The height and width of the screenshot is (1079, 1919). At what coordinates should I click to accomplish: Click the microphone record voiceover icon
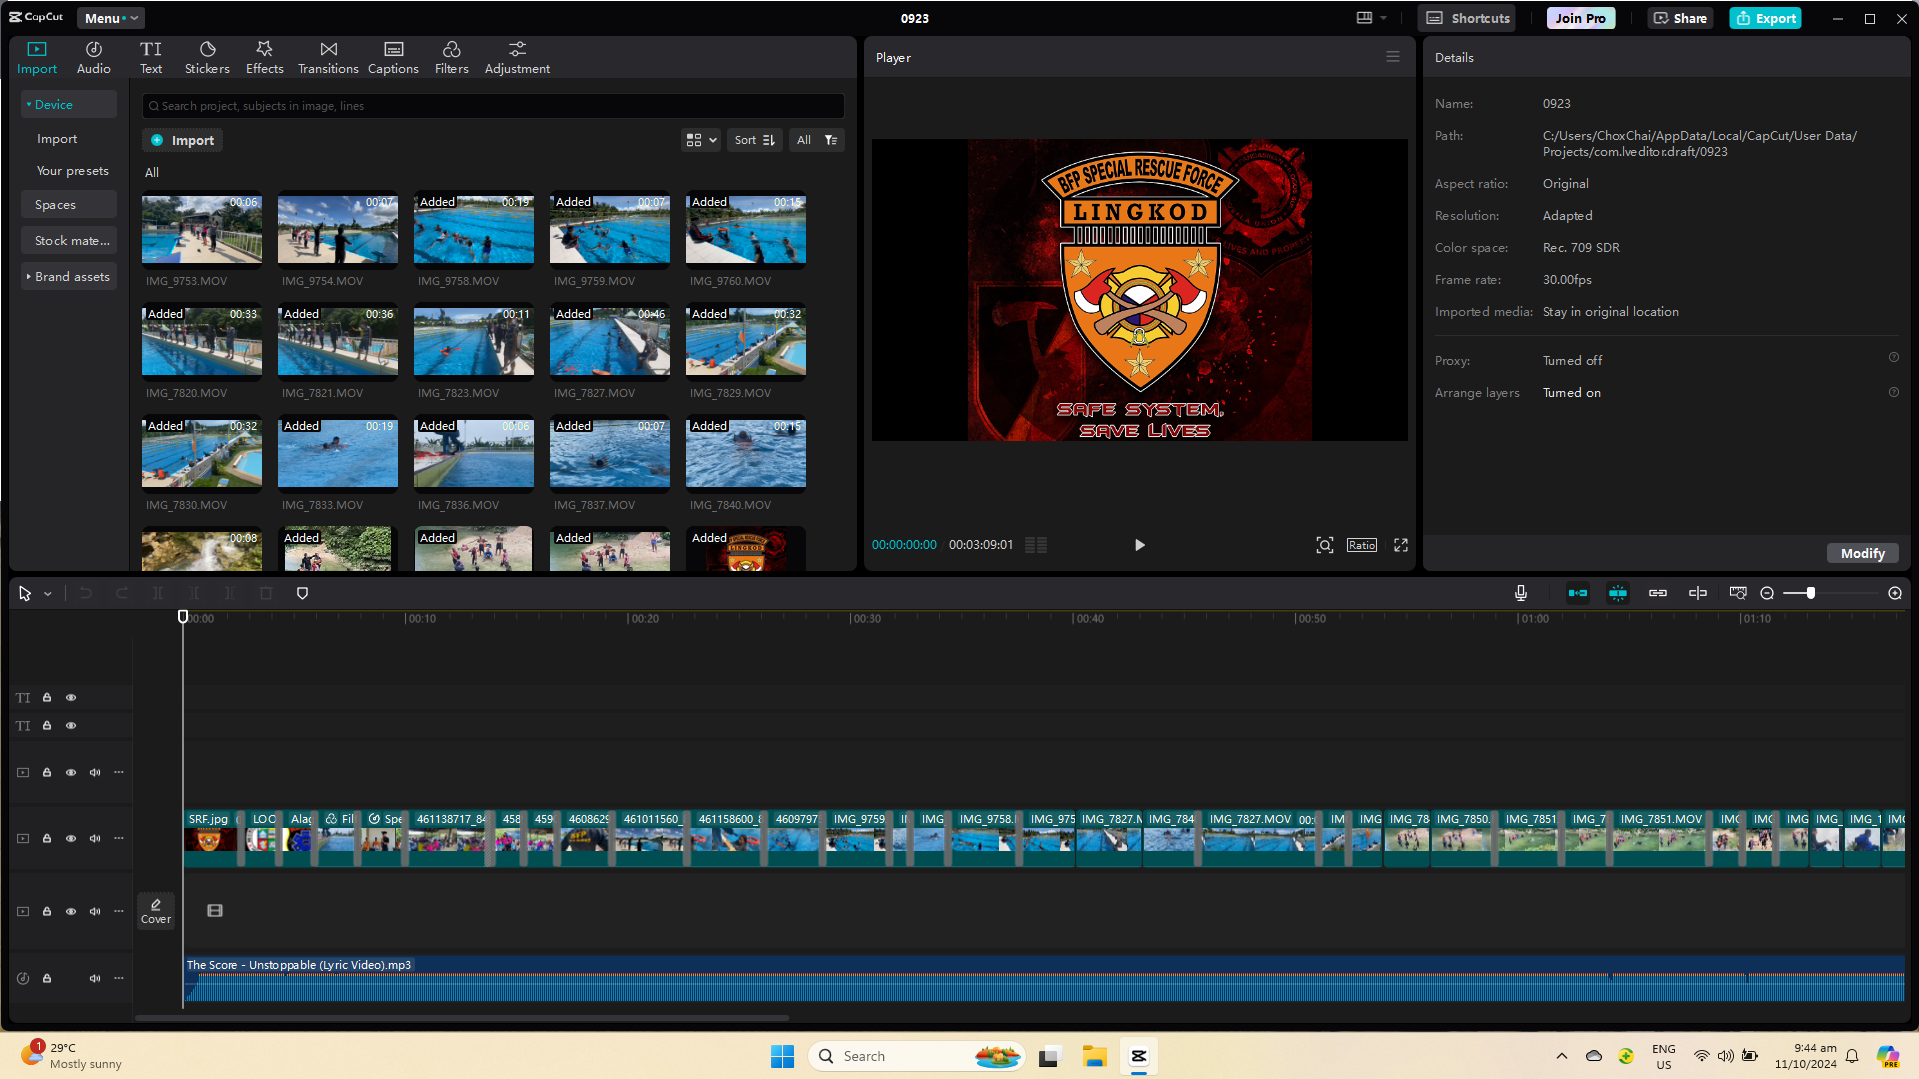1520,593
